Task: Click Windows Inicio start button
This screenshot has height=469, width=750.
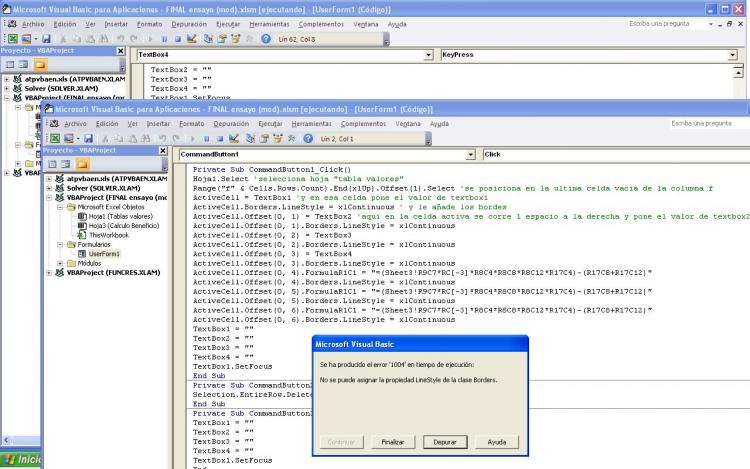Action: 21,460
